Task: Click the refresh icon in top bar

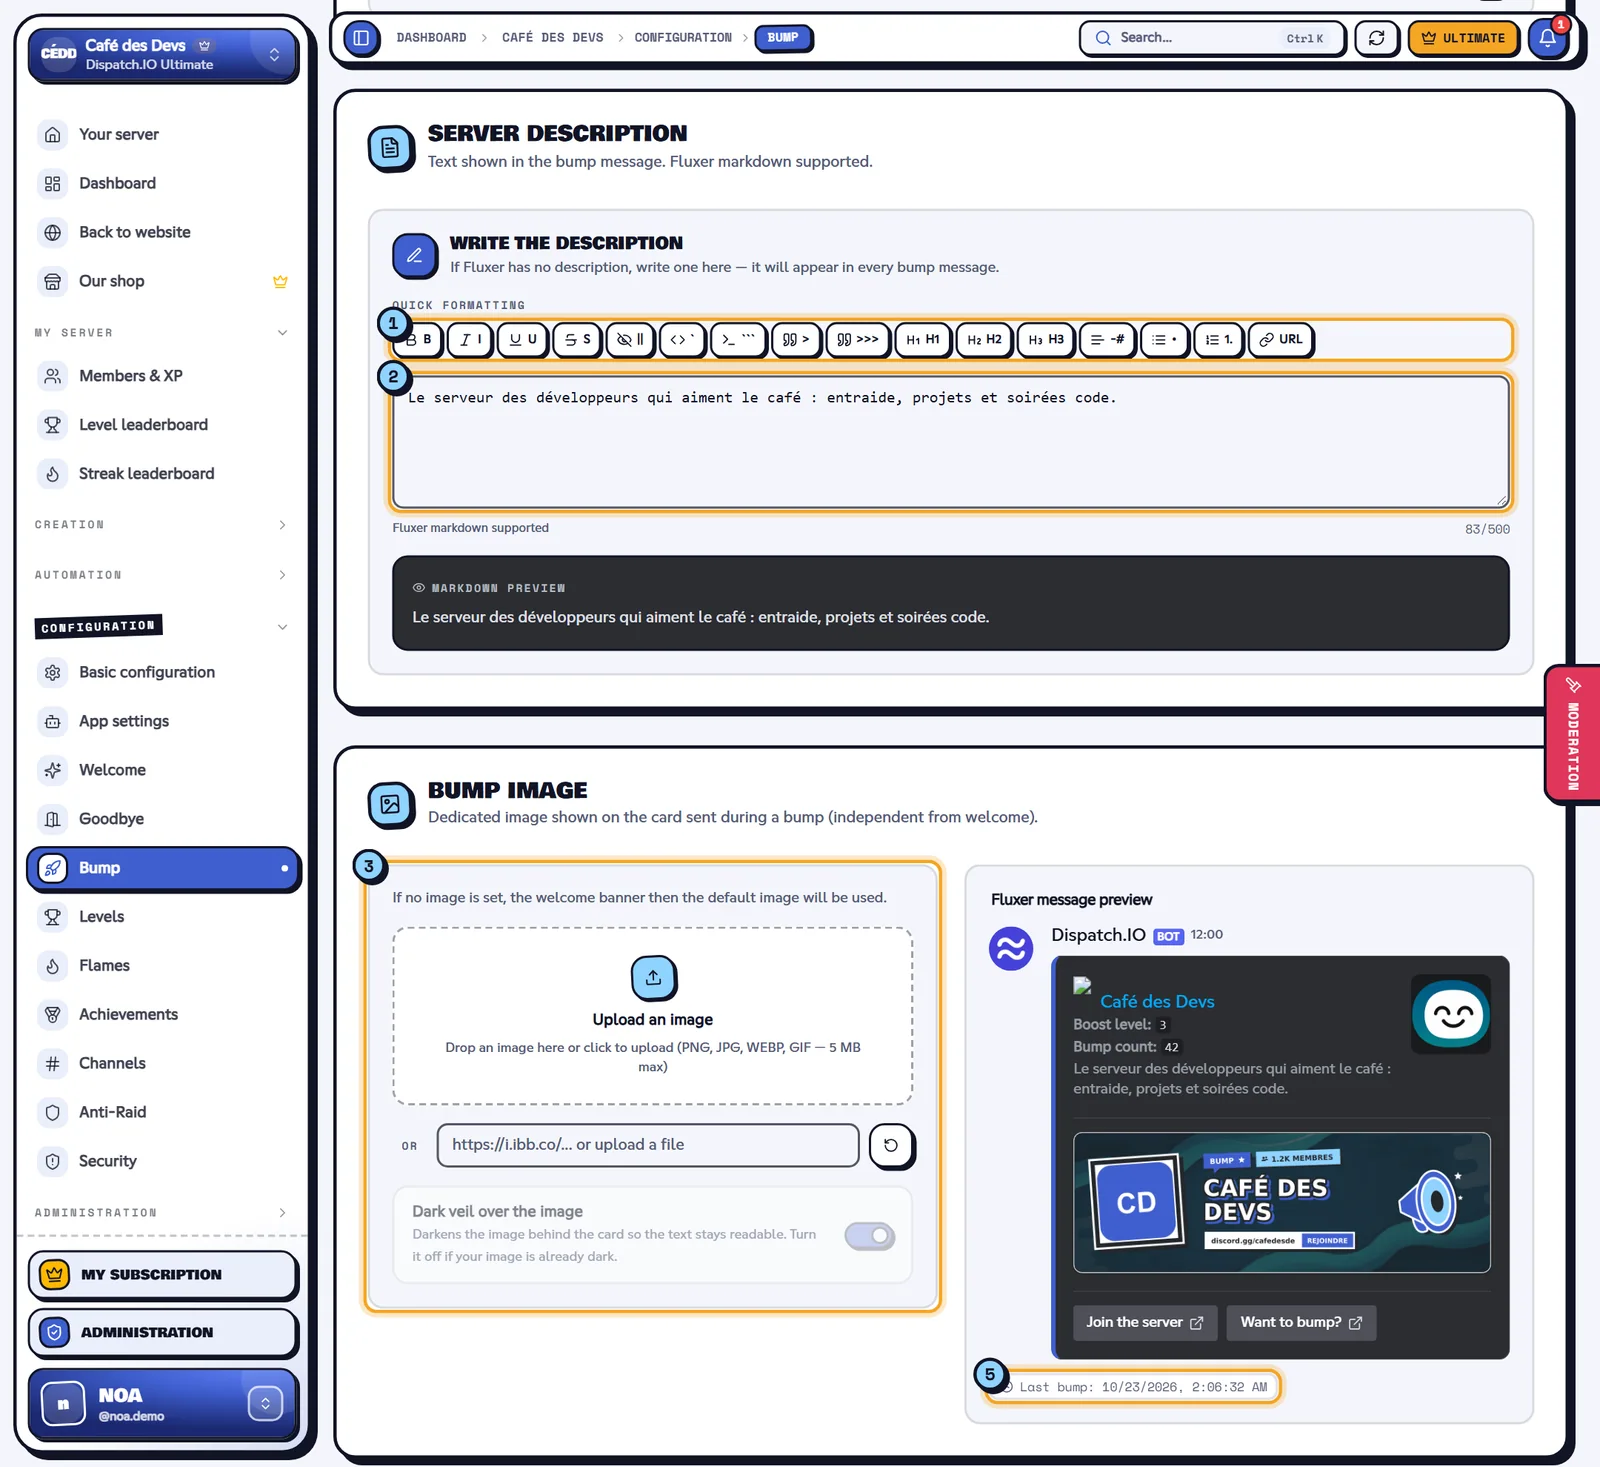Action: click(1377, 38)
